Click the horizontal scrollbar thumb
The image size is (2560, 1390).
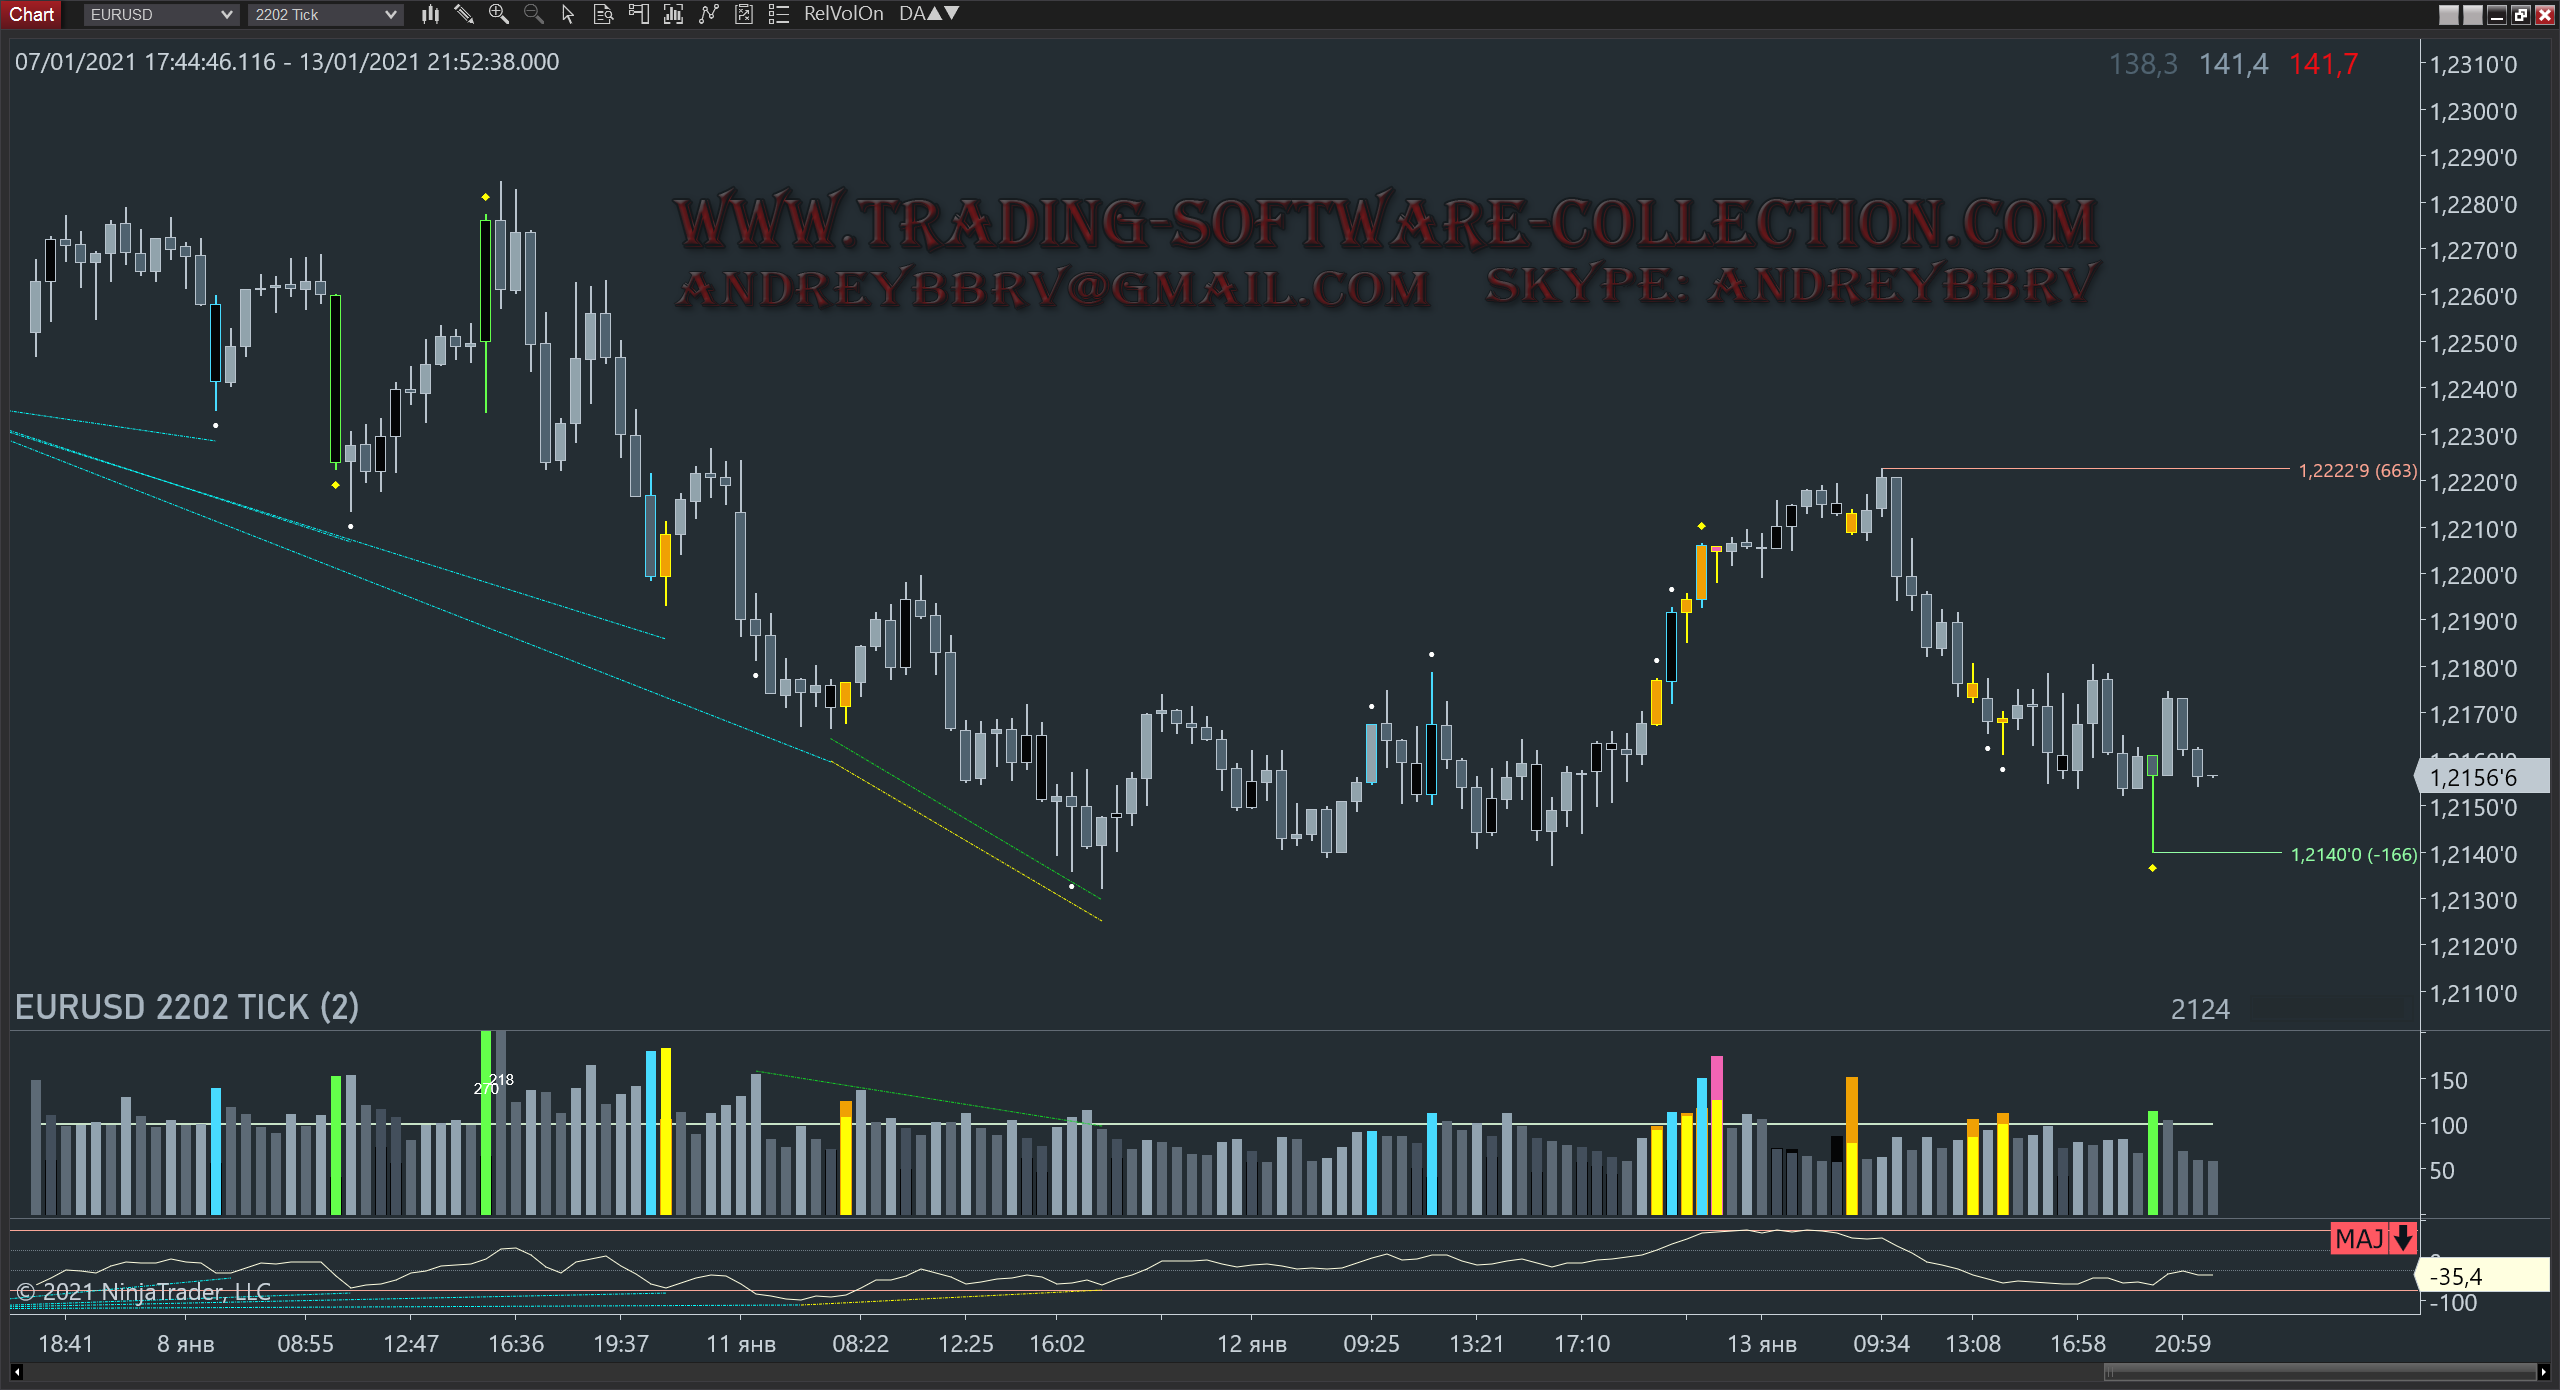coord(2318,1372)
